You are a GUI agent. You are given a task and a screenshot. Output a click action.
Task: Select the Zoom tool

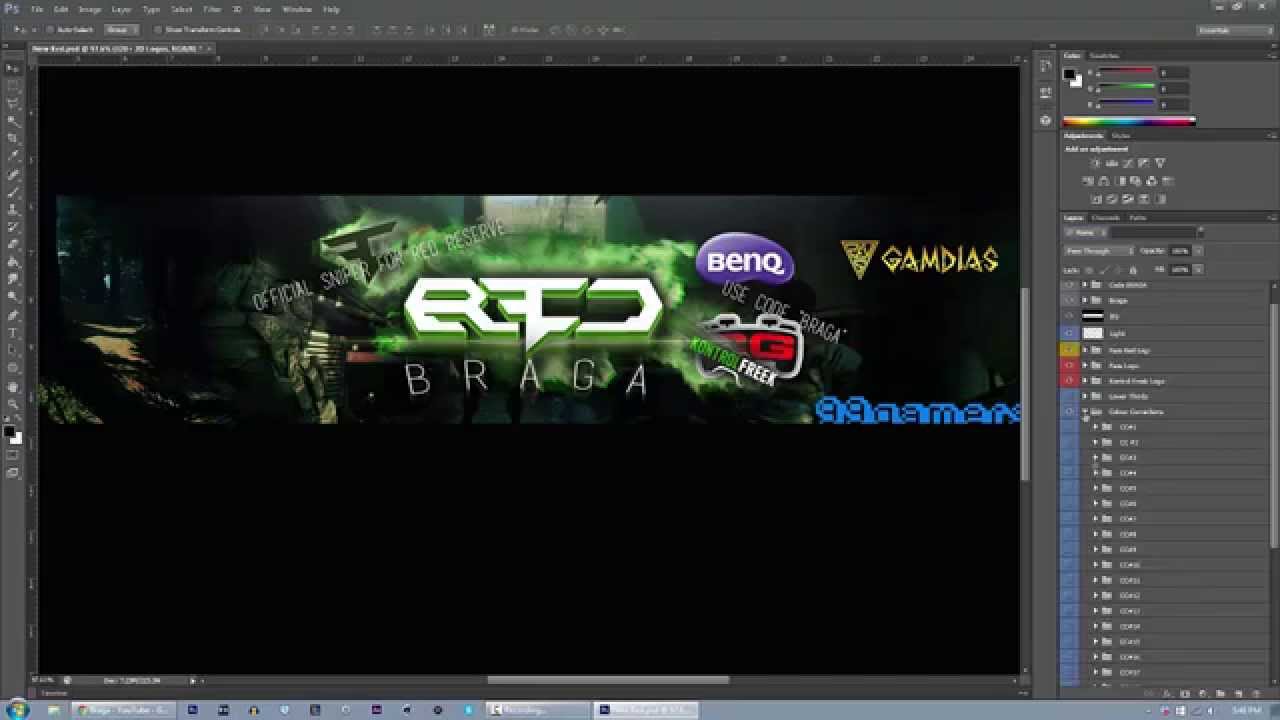point(13,405)
